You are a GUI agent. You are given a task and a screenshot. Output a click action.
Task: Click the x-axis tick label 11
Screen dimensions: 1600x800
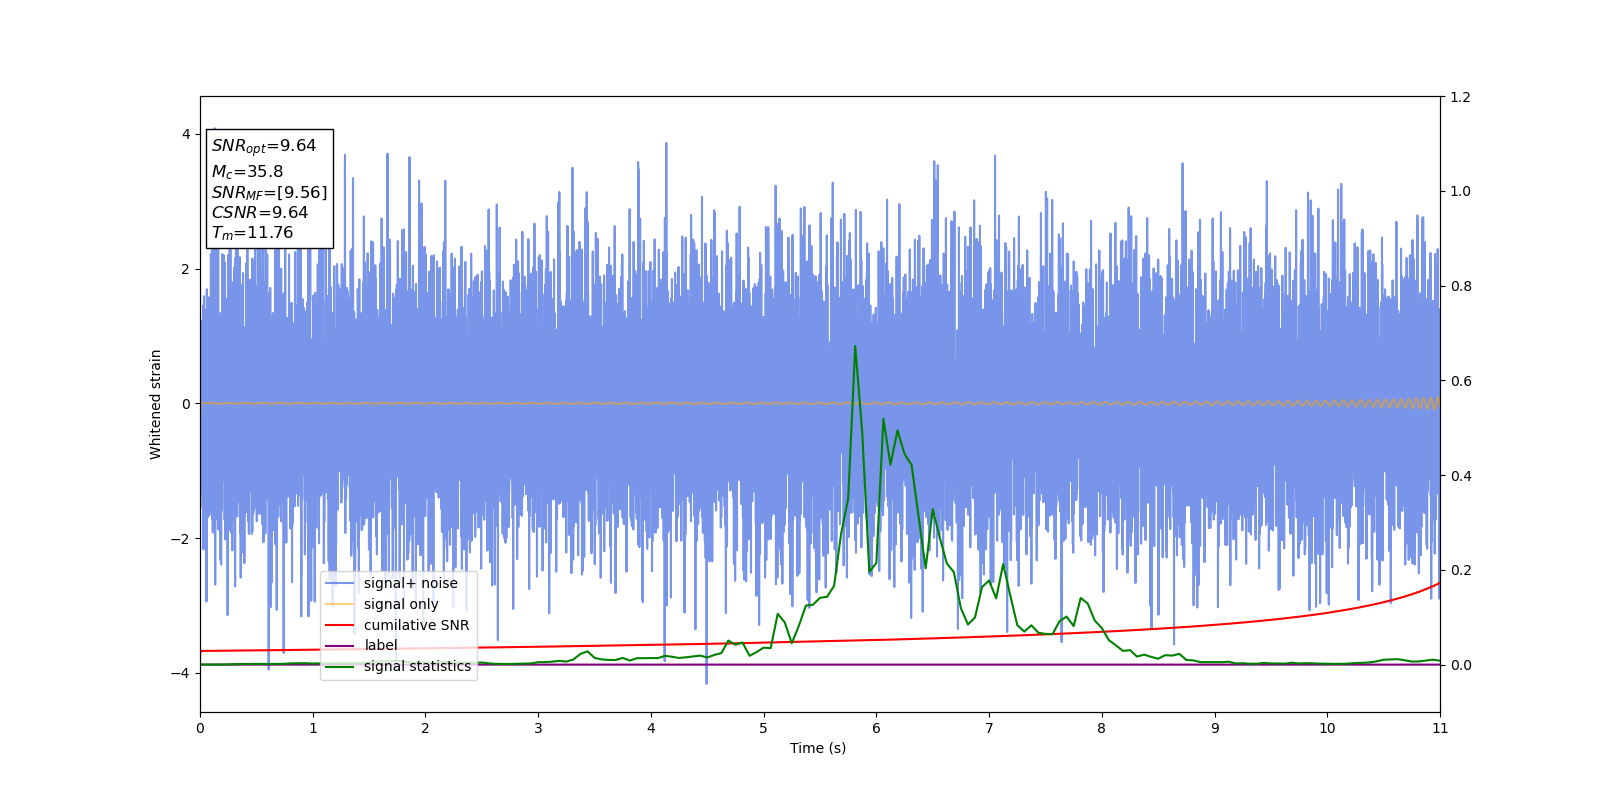click(1440, 728)
